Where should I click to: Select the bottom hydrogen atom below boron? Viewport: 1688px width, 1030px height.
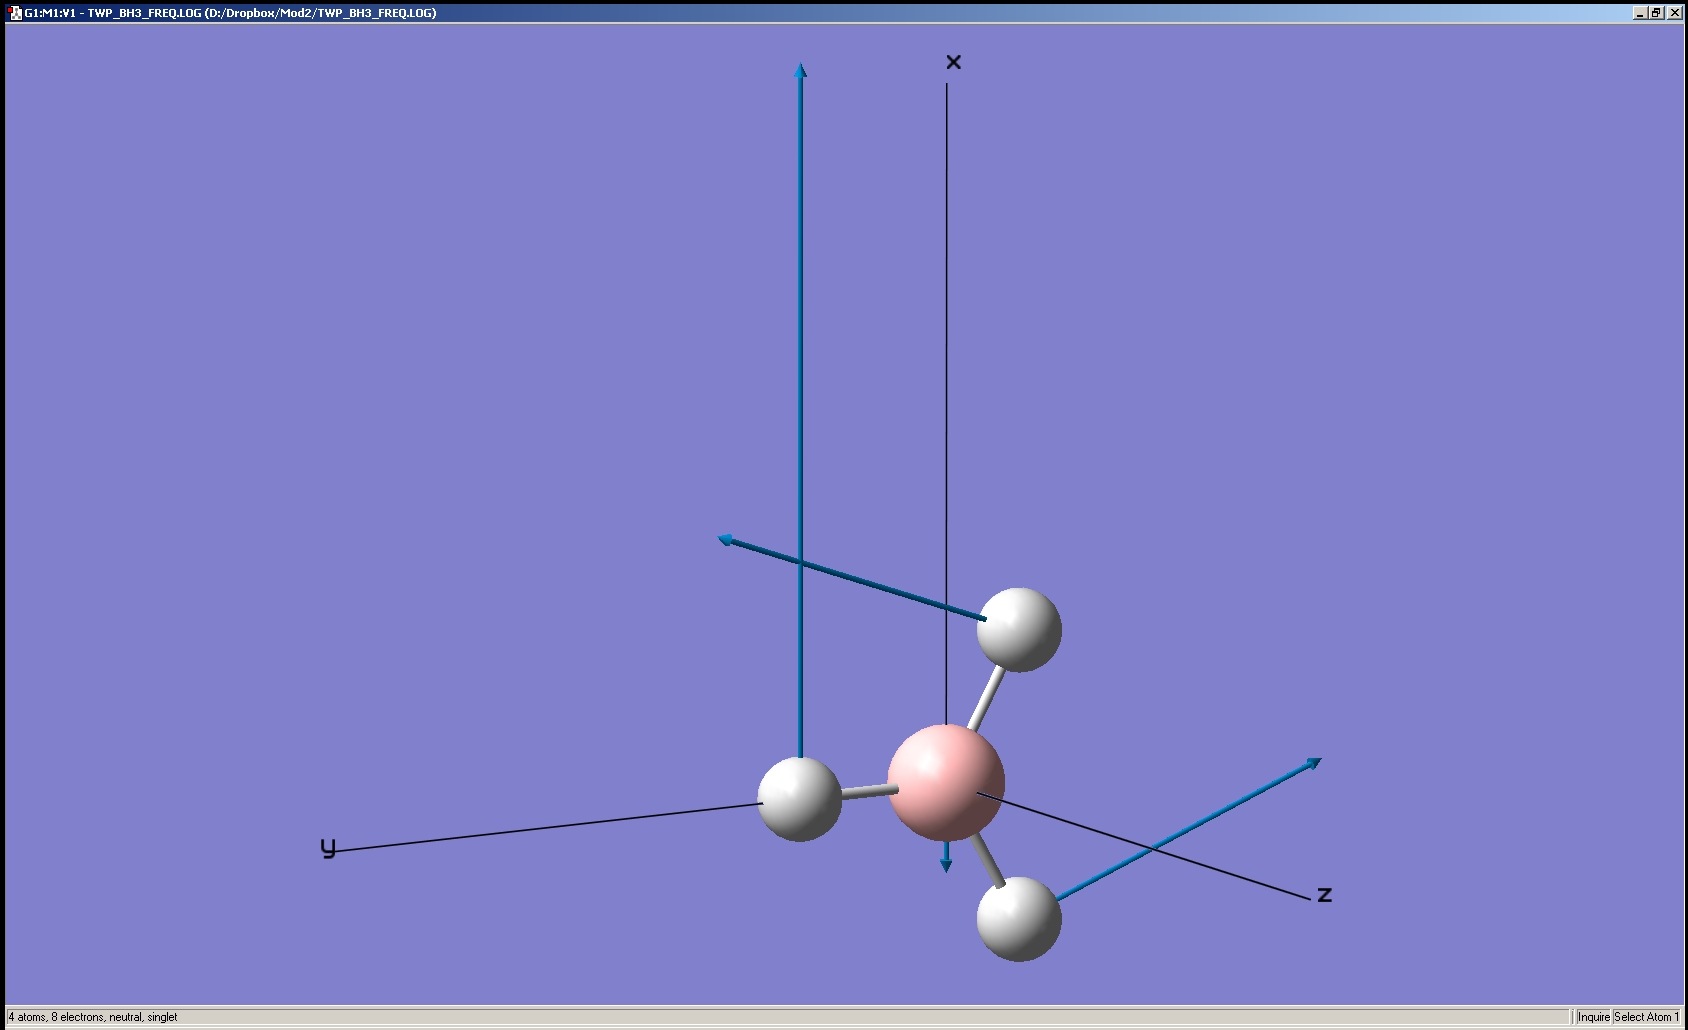[1019, 919]
